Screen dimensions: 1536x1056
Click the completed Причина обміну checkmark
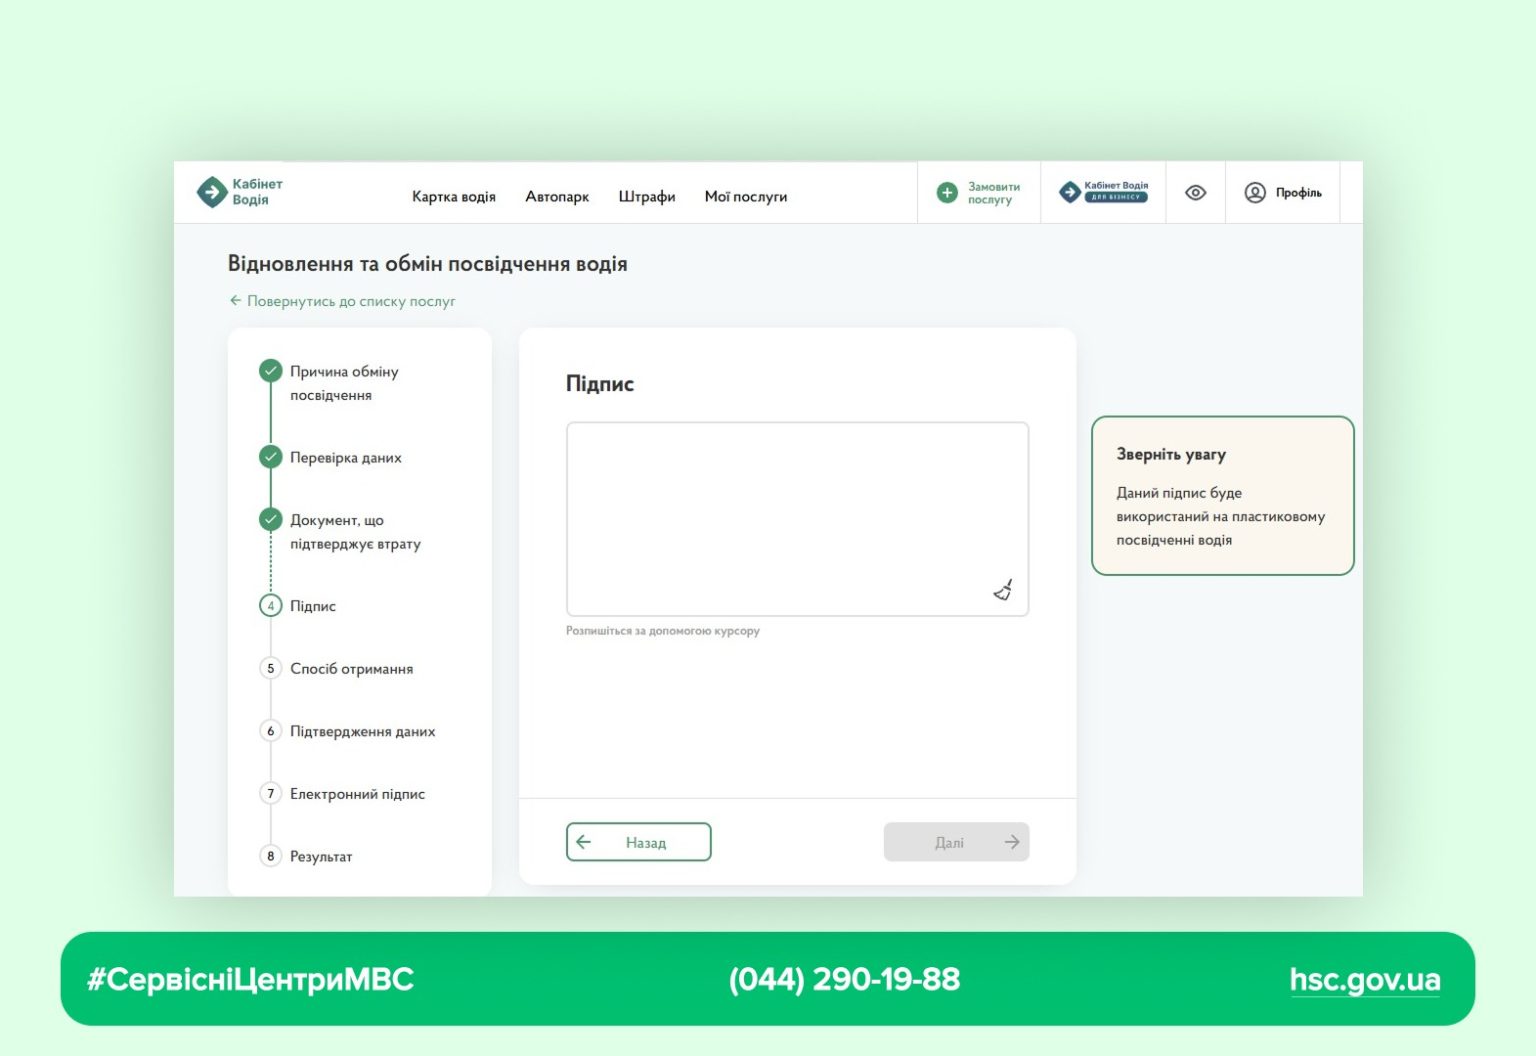tap(270, 371)
